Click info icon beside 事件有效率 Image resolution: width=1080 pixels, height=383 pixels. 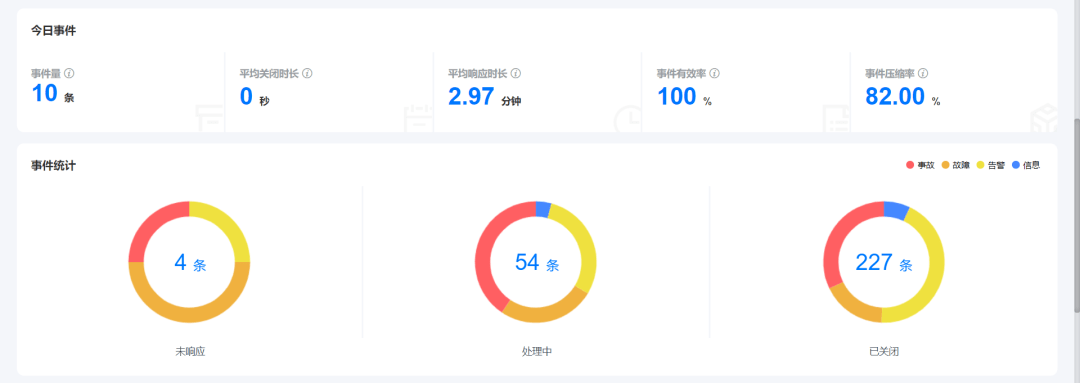(x=715, y=74)
